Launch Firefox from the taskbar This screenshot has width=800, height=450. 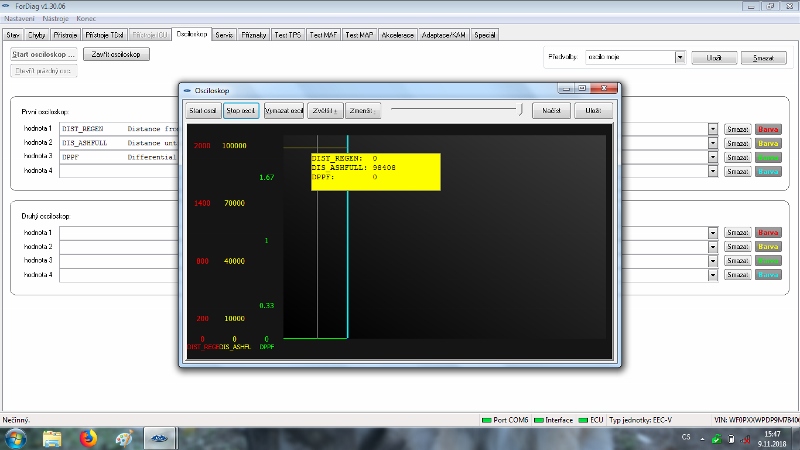click(x=87, y=438)
